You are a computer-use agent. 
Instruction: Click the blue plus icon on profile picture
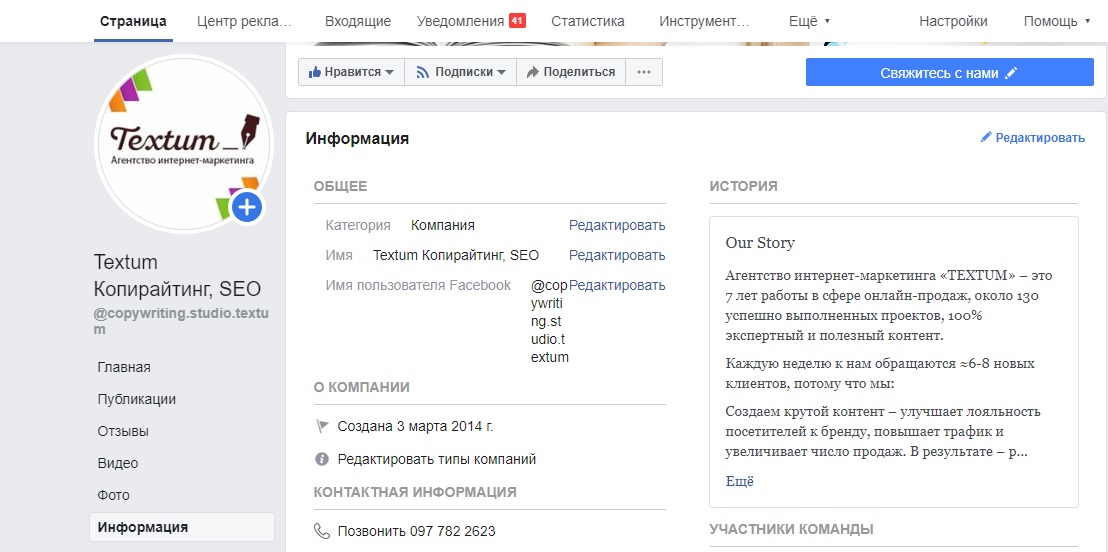tap(246, 207)
